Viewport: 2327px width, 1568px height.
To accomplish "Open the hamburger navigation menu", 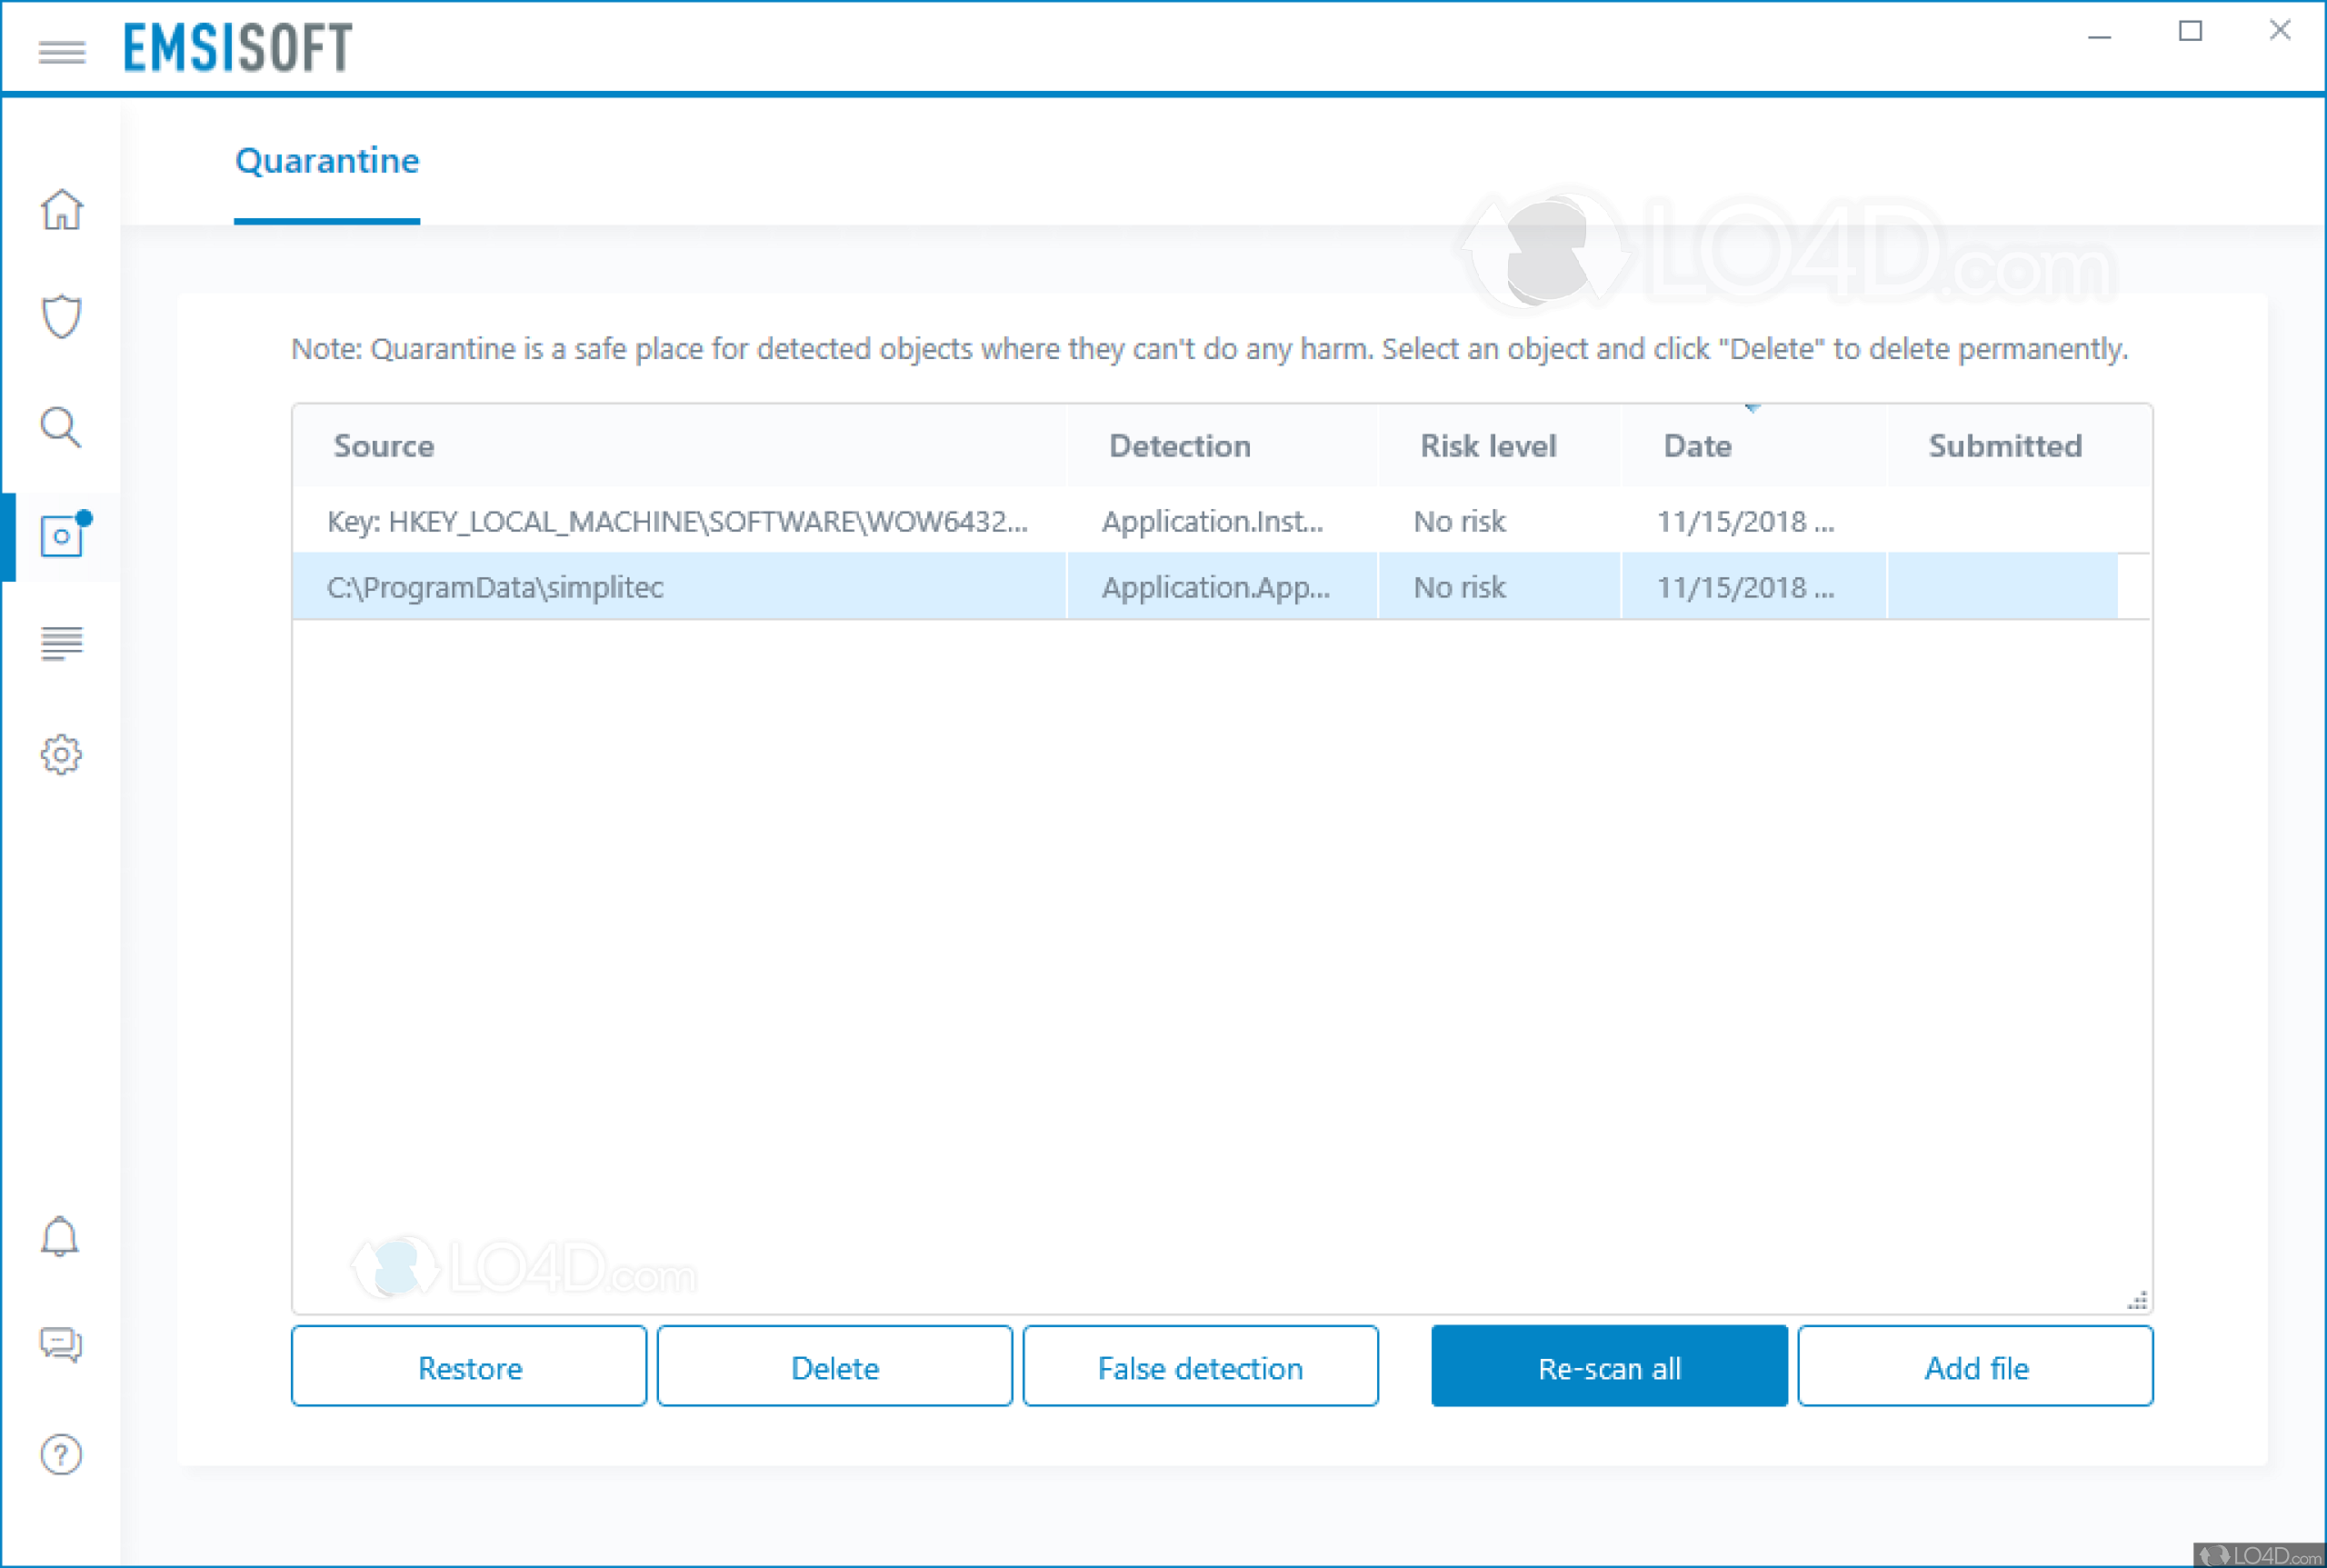I will click(x=60, y=52).
